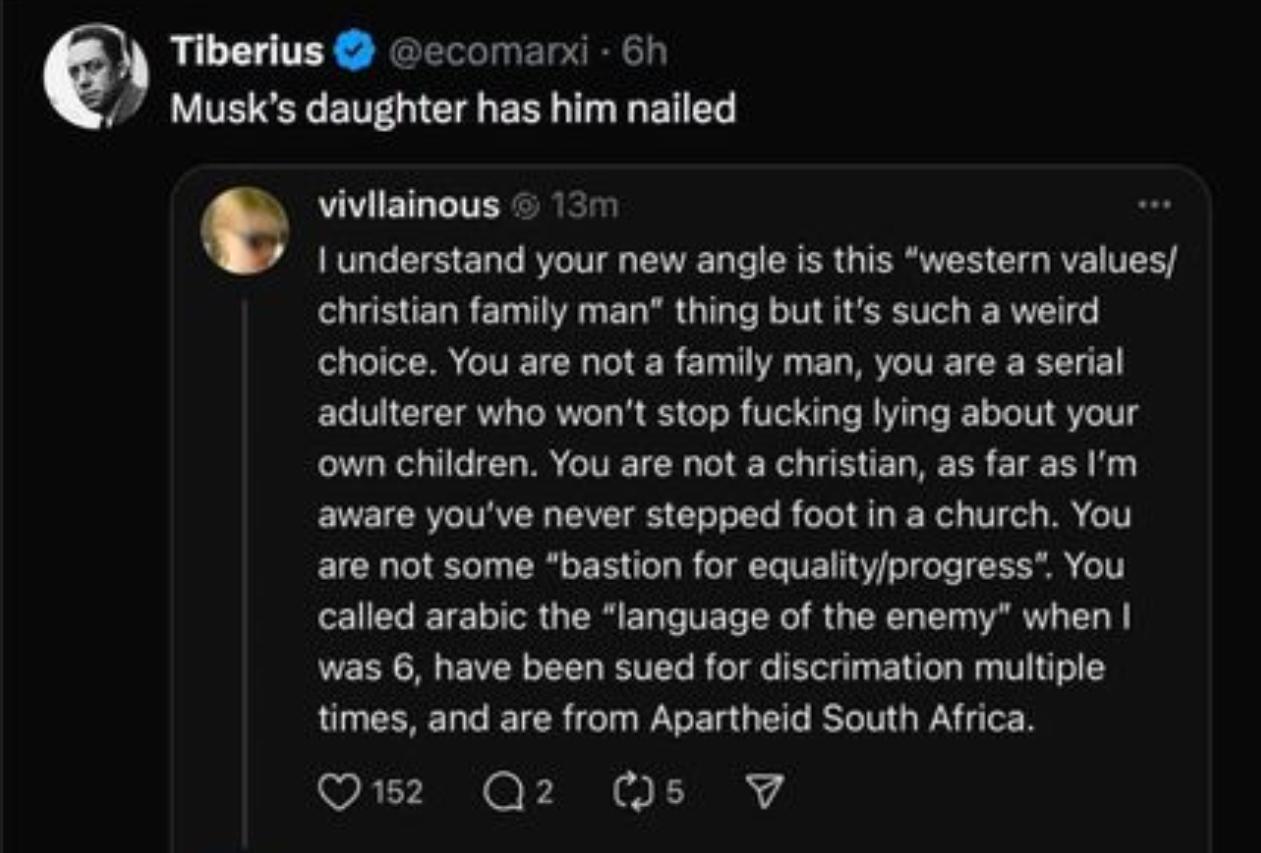1261x853 pixels.
Task: Click the 2 replies count
Action: click(543, 792)
